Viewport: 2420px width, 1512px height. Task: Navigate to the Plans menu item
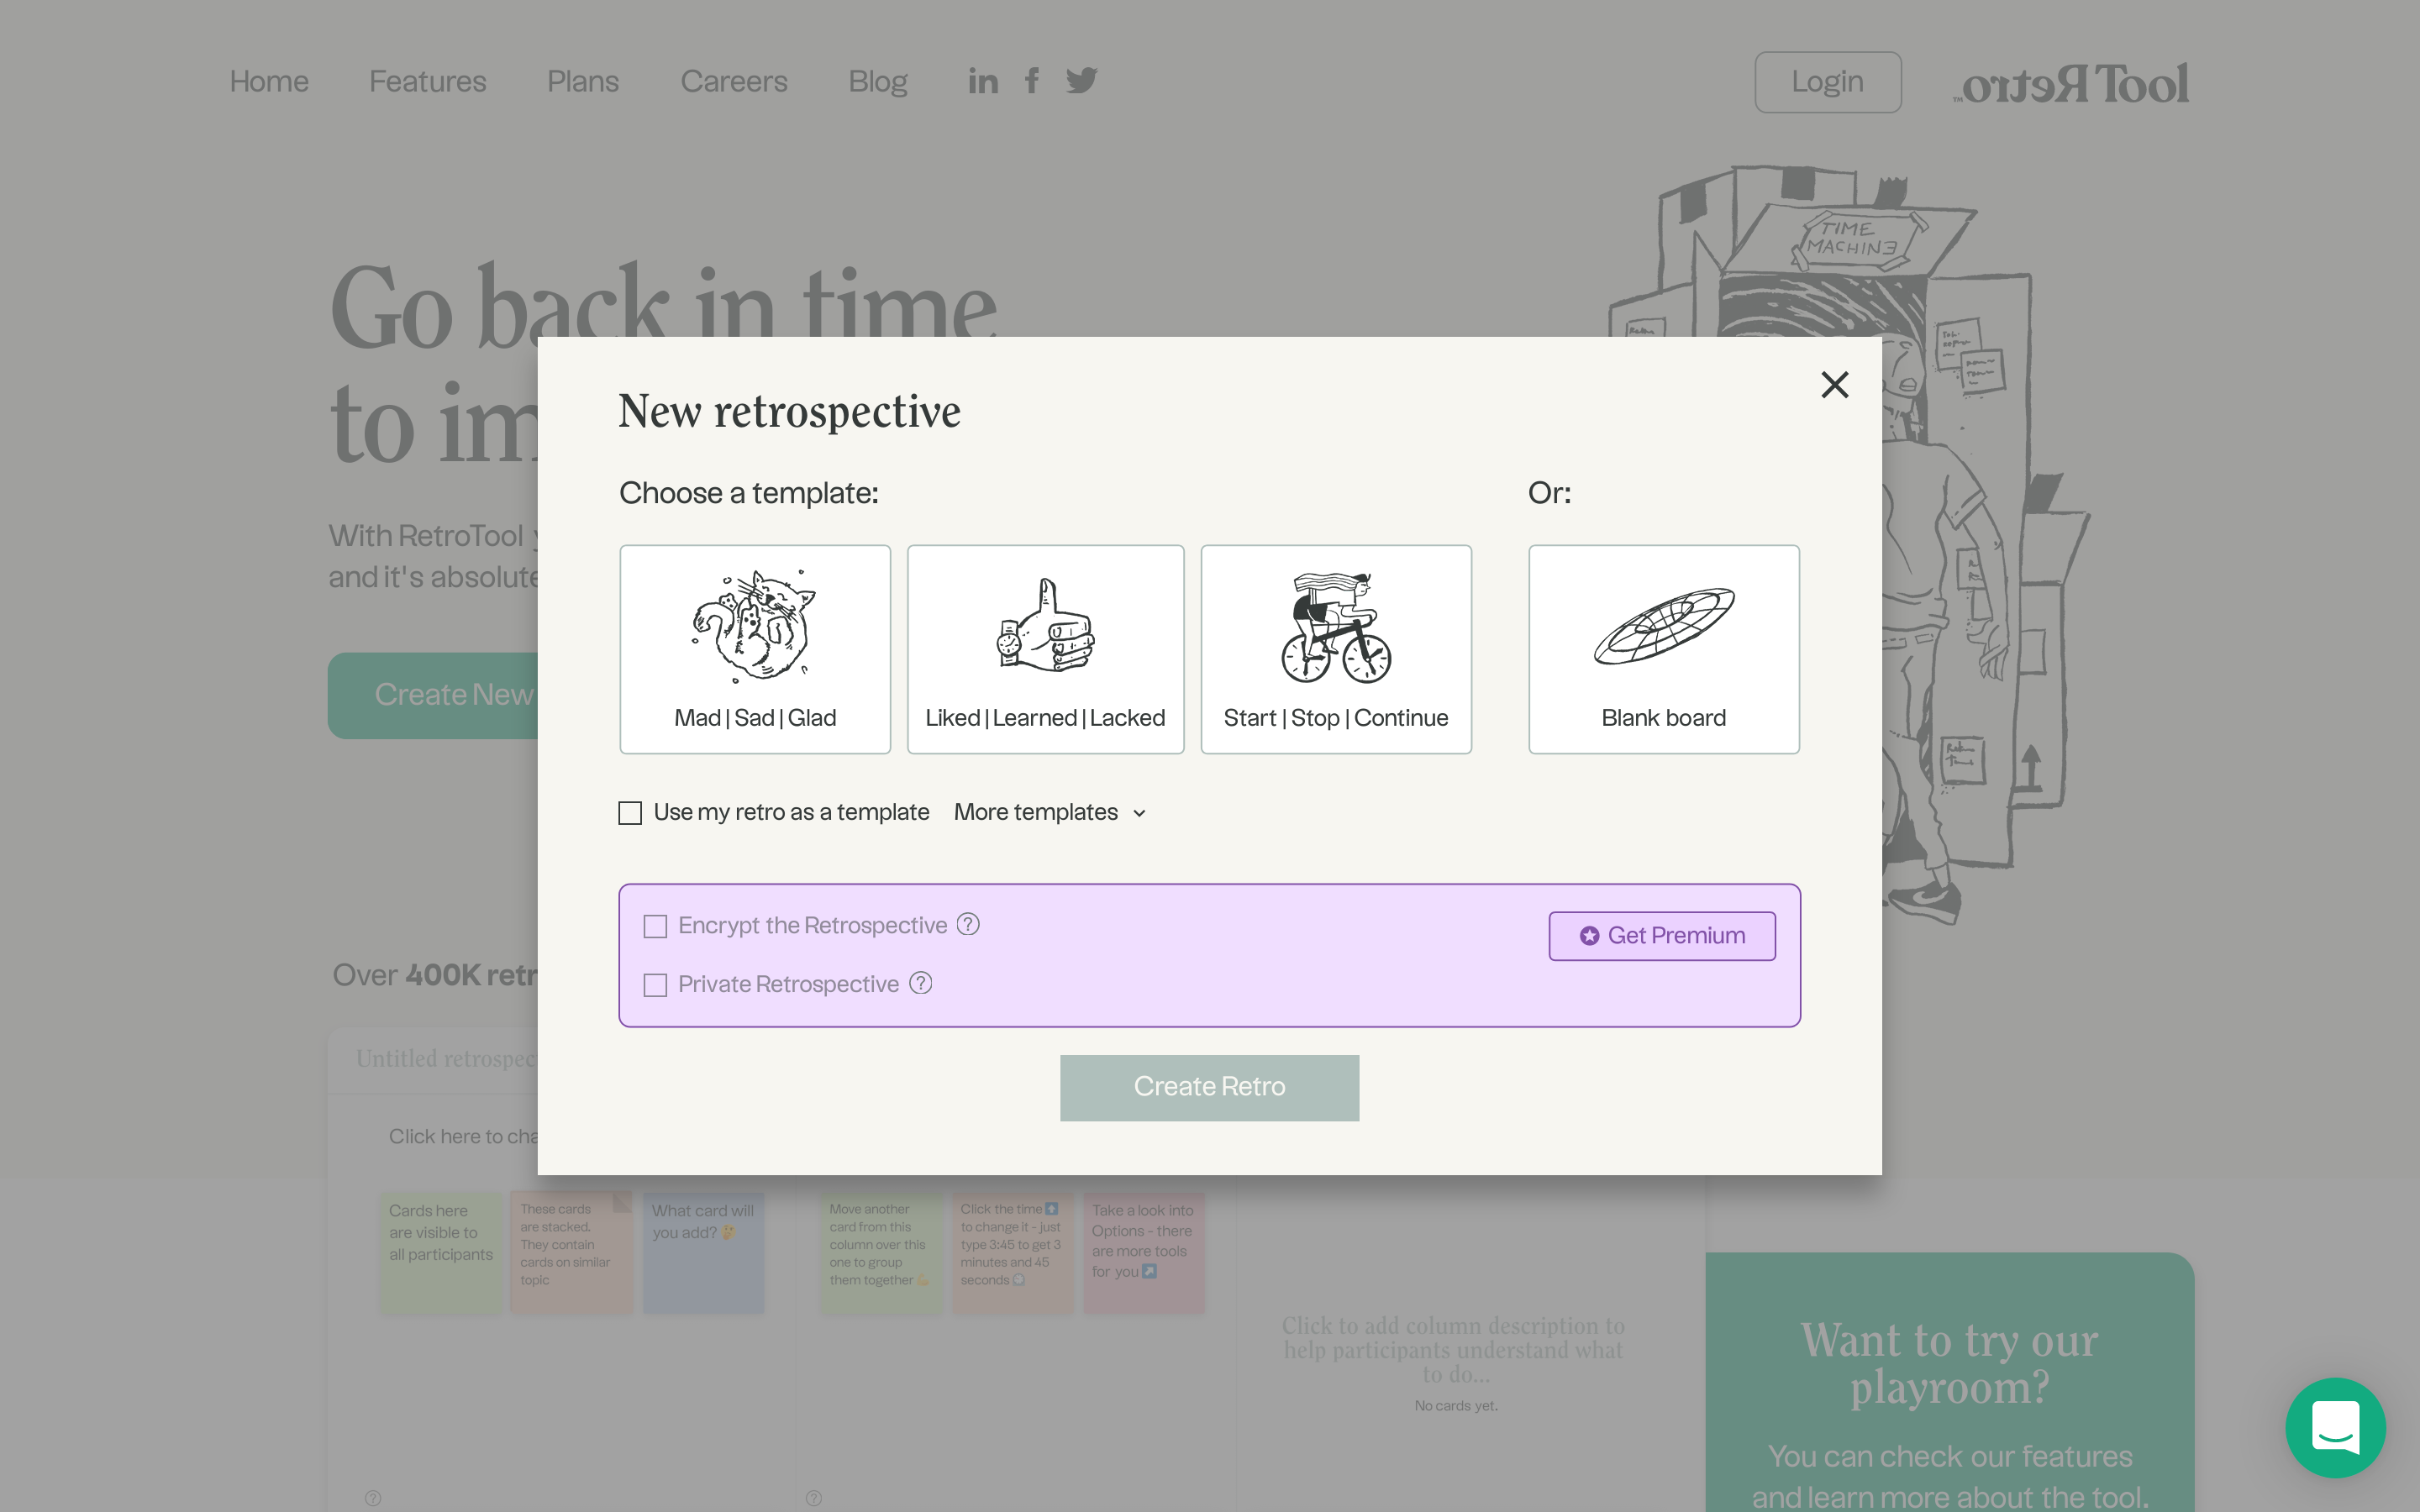pyautogui.click(x=584, y=81)
